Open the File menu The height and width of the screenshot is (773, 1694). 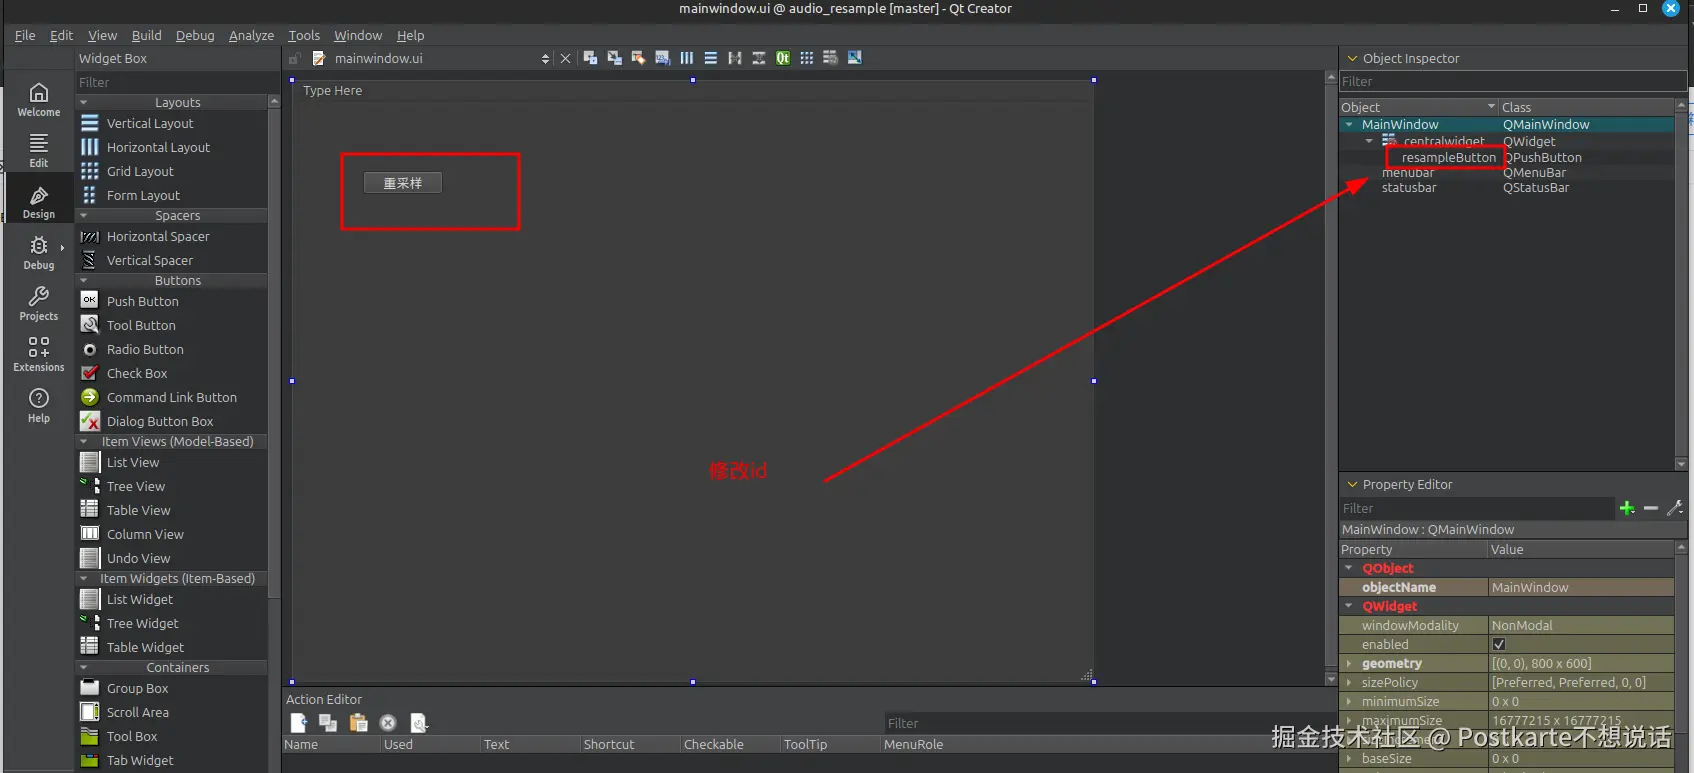[25, 35]
